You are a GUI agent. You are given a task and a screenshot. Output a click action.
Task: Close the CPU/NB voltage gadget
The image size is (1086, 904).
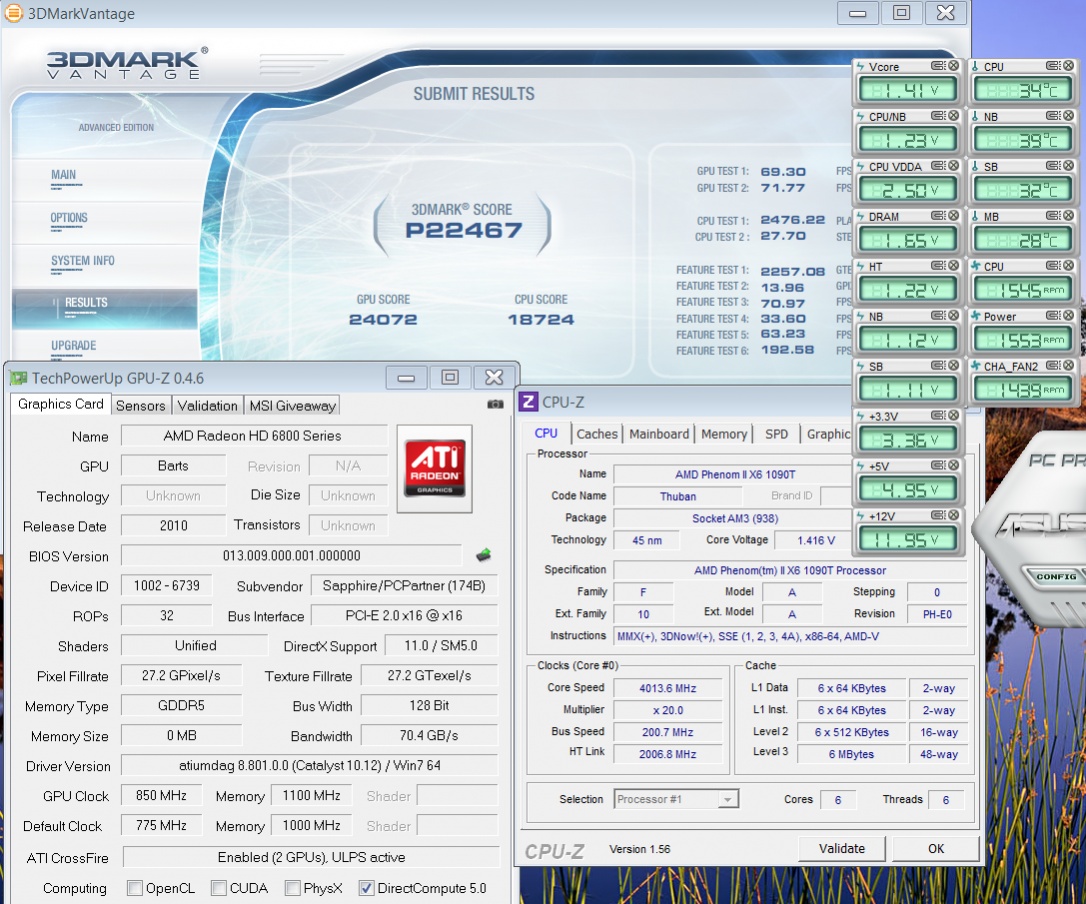click(x=954, y=116)
